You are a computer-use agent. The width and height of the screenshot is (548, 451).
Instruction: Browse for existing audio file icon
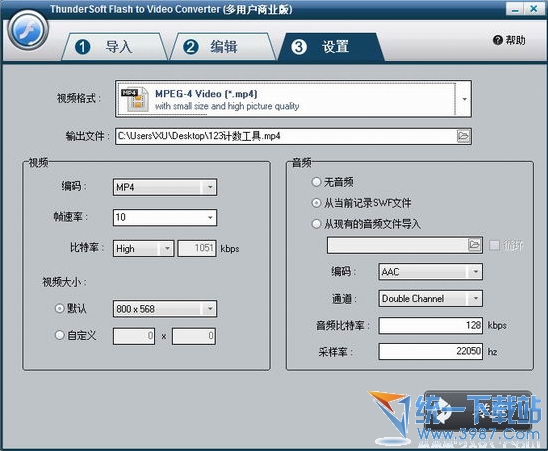pyautogui.click(x=475, y=245)
